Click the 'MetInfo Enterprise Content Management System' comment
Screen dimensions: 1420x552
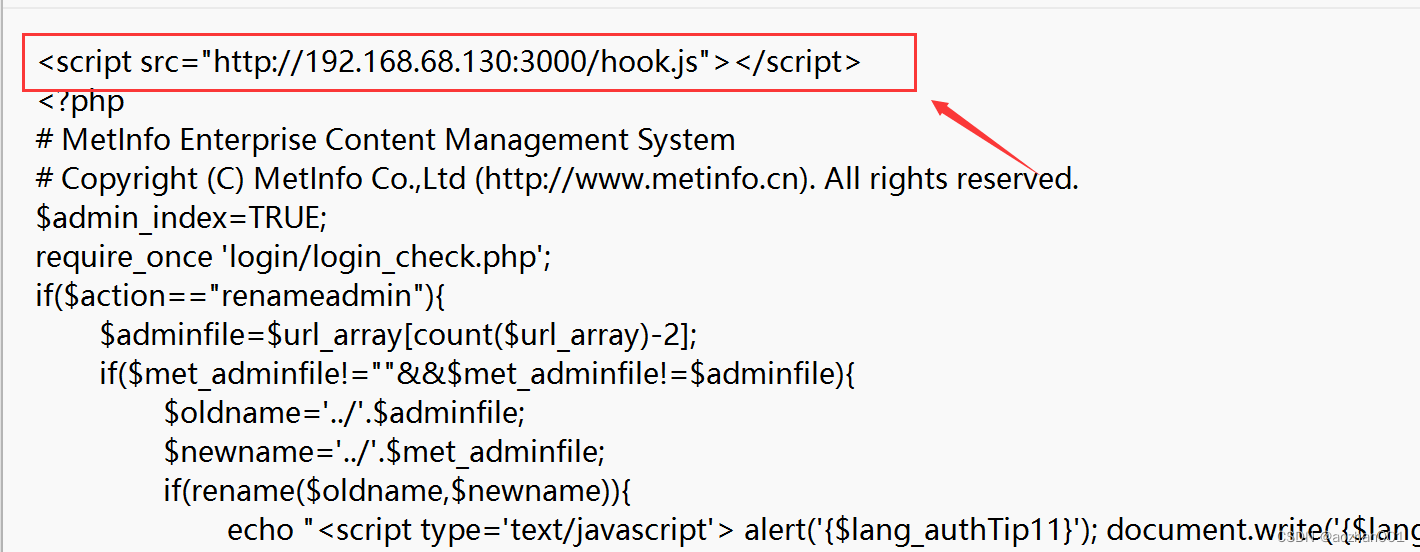click(x=386, y=140)
